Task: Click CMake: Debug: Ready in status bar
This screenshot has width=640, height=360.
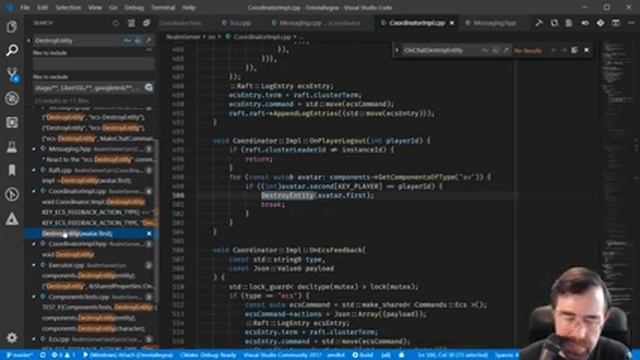Action: 208,355
